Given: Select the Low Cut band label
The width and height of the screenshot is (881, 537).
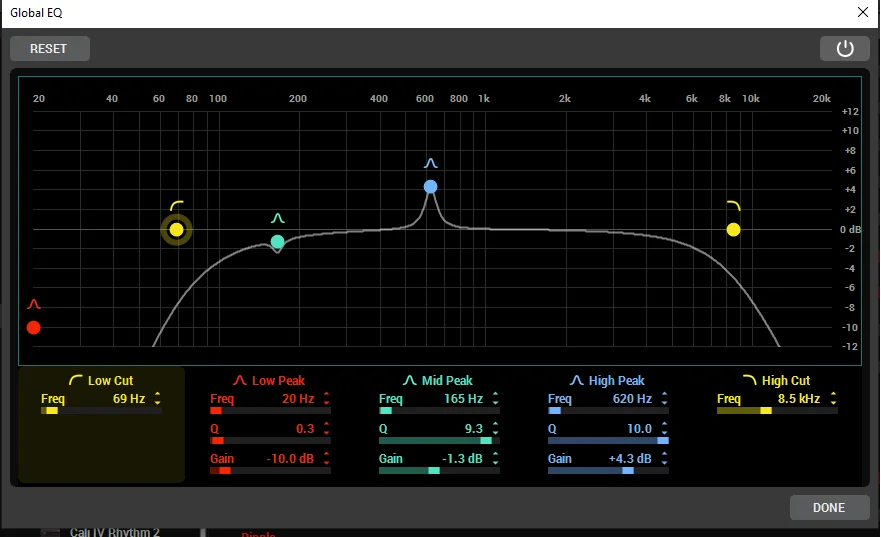Looking at the screenshot, I should tap(111, 380).
